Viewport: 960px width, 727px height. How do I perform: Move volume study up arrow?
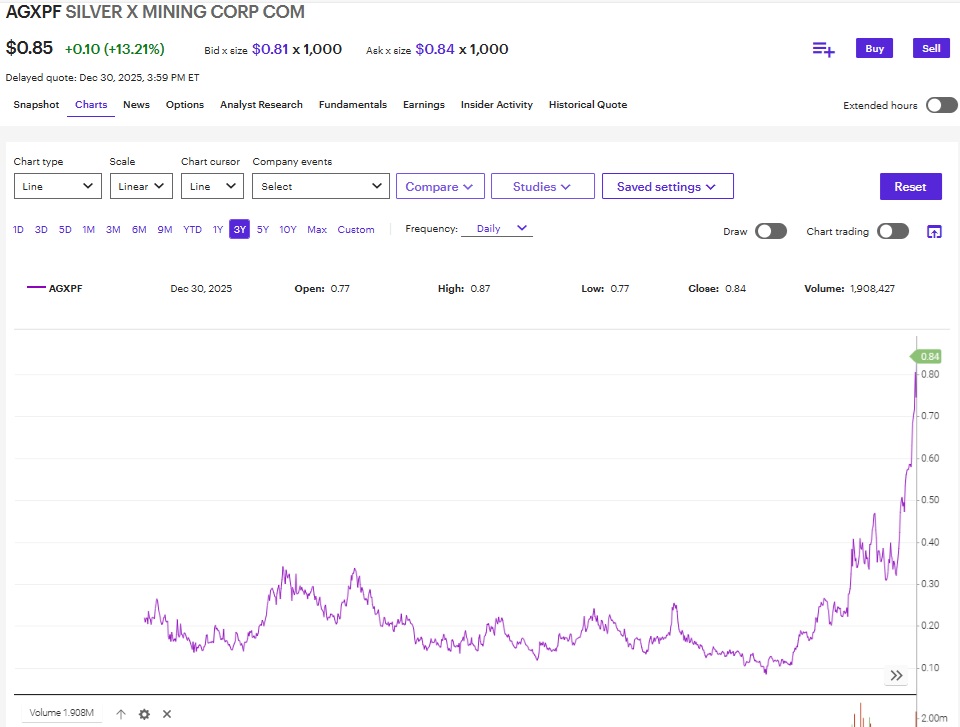[121, 714]
